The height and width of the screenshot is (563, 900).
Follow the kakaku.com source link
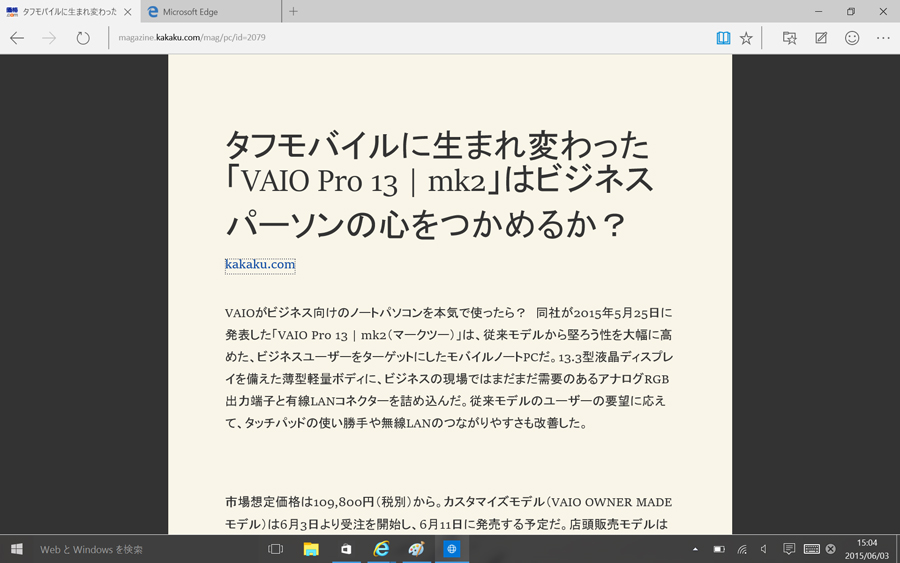coord(260,265)
